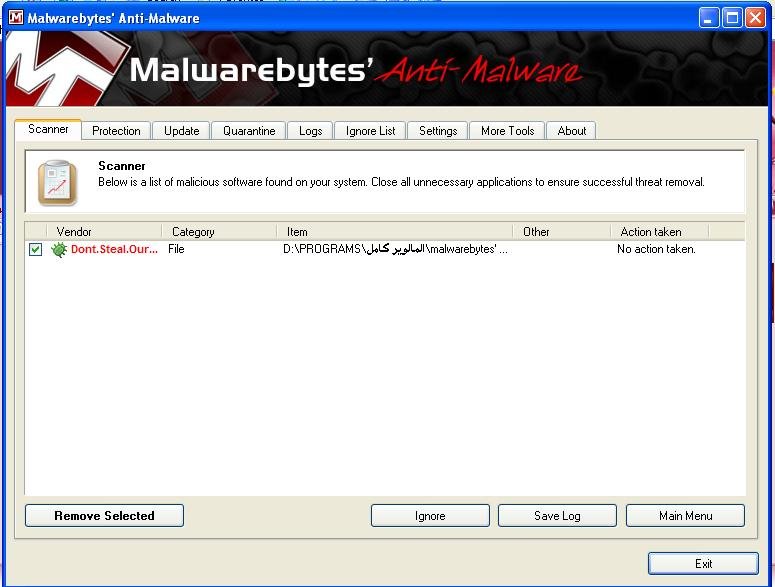Viewport: 775px width, 587px height.
Task: Maximize the Malwarebytes window
Action: point(732,18)
